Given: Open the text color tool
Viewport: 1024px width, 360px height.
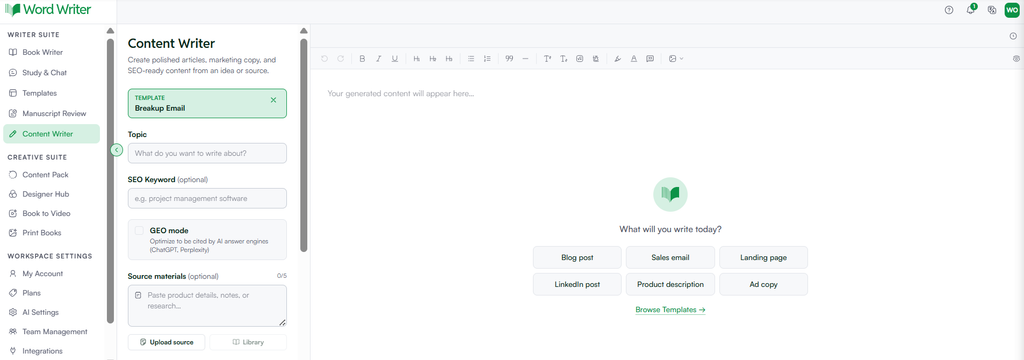Looking at the screenshot, I should (633, 59).
